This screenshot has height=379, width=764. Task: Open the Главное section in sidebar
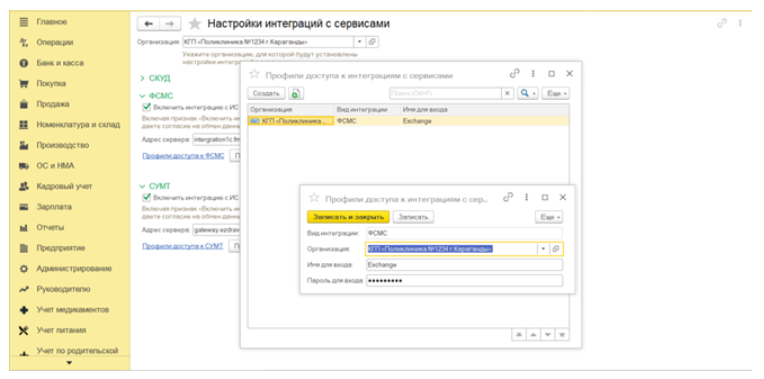(x=51, y=22)
